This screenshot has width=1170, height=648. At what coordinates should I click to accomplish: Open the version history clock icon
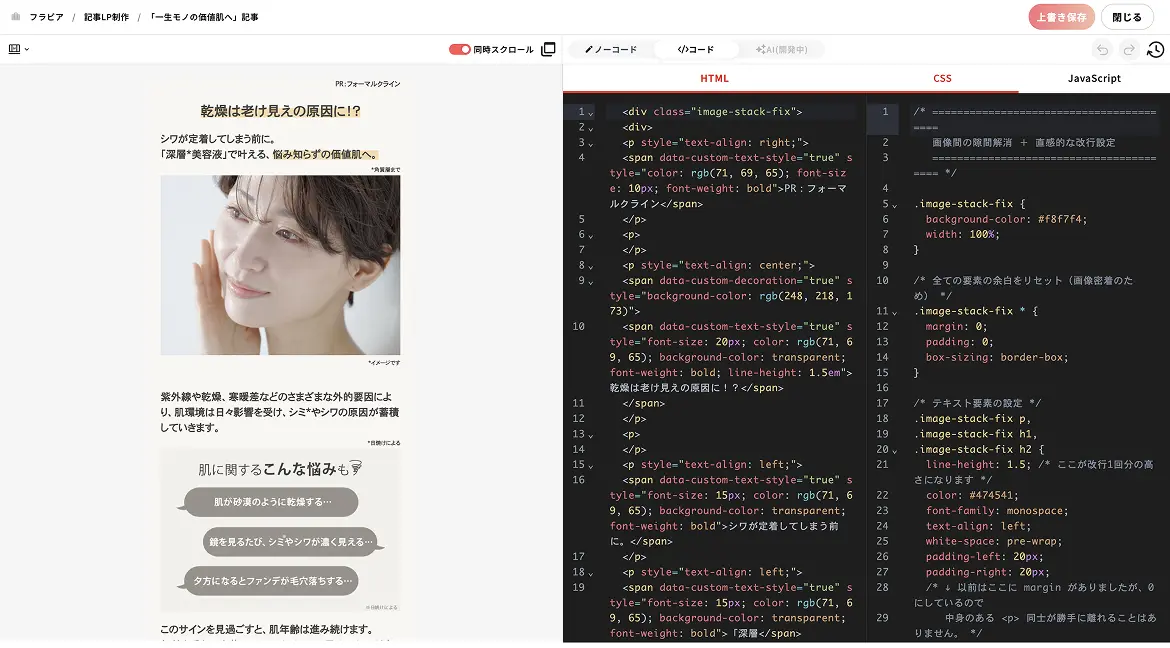[1155, 47]
